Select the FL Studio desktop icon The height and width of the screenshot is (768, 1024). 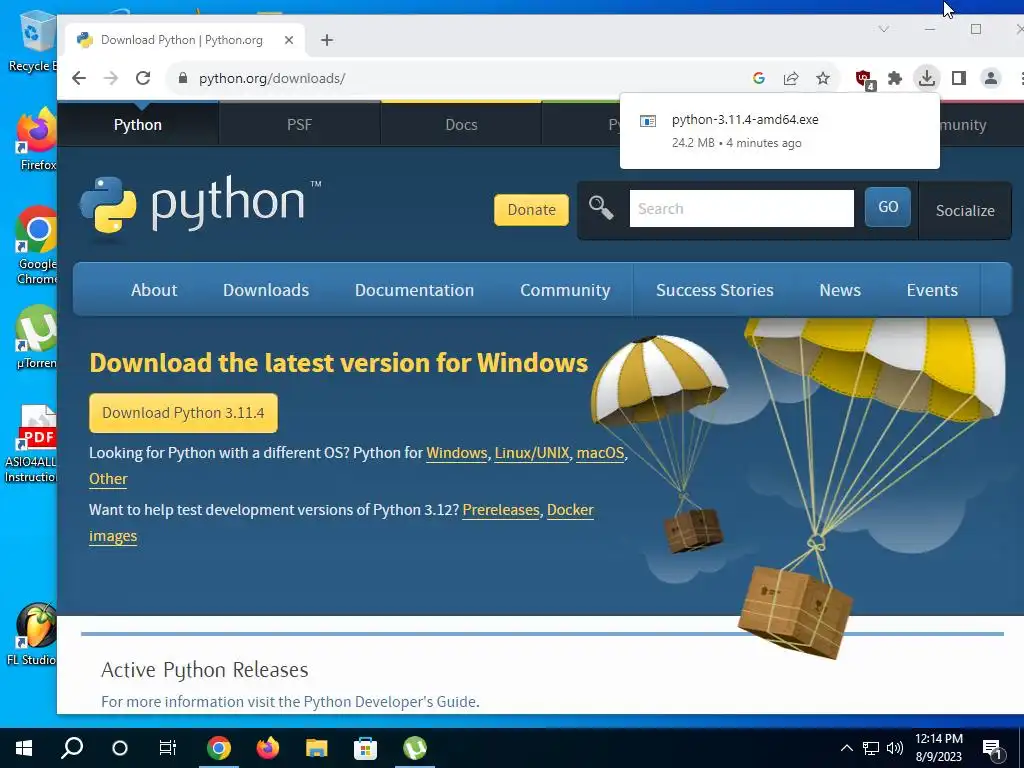pos(31,634)
